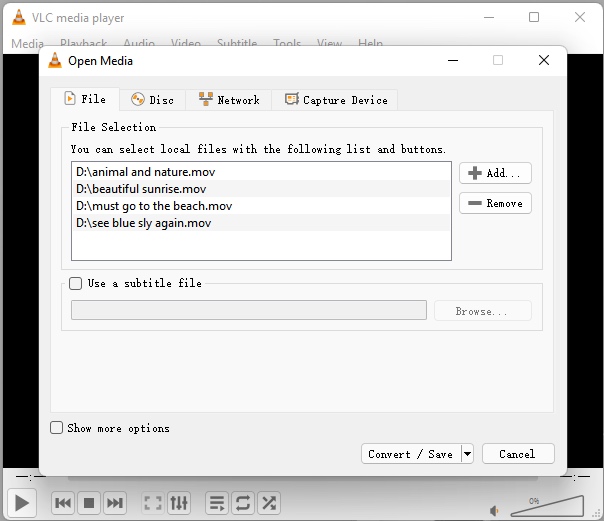This screenshot has height=521, width=604.
Task: Click the Stop playback button
Action: click(x=89, y=503)
